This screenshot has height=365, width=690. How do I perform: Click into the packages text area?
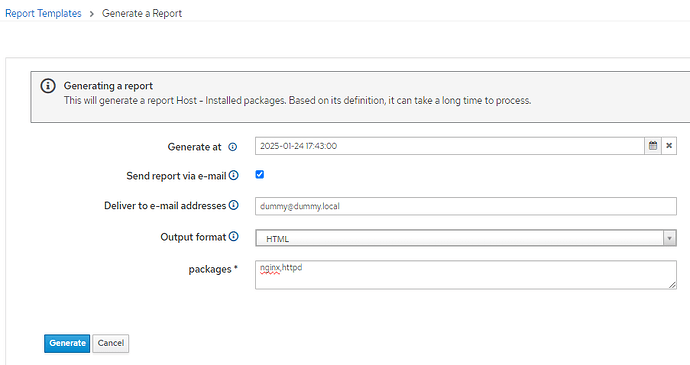coord(466,275)
